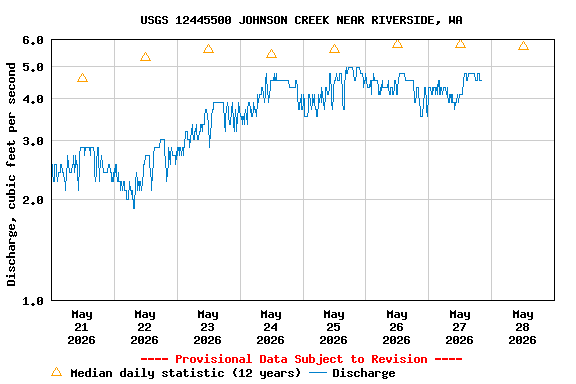Click the 1.0 y-axis tick label

[33, 301]
